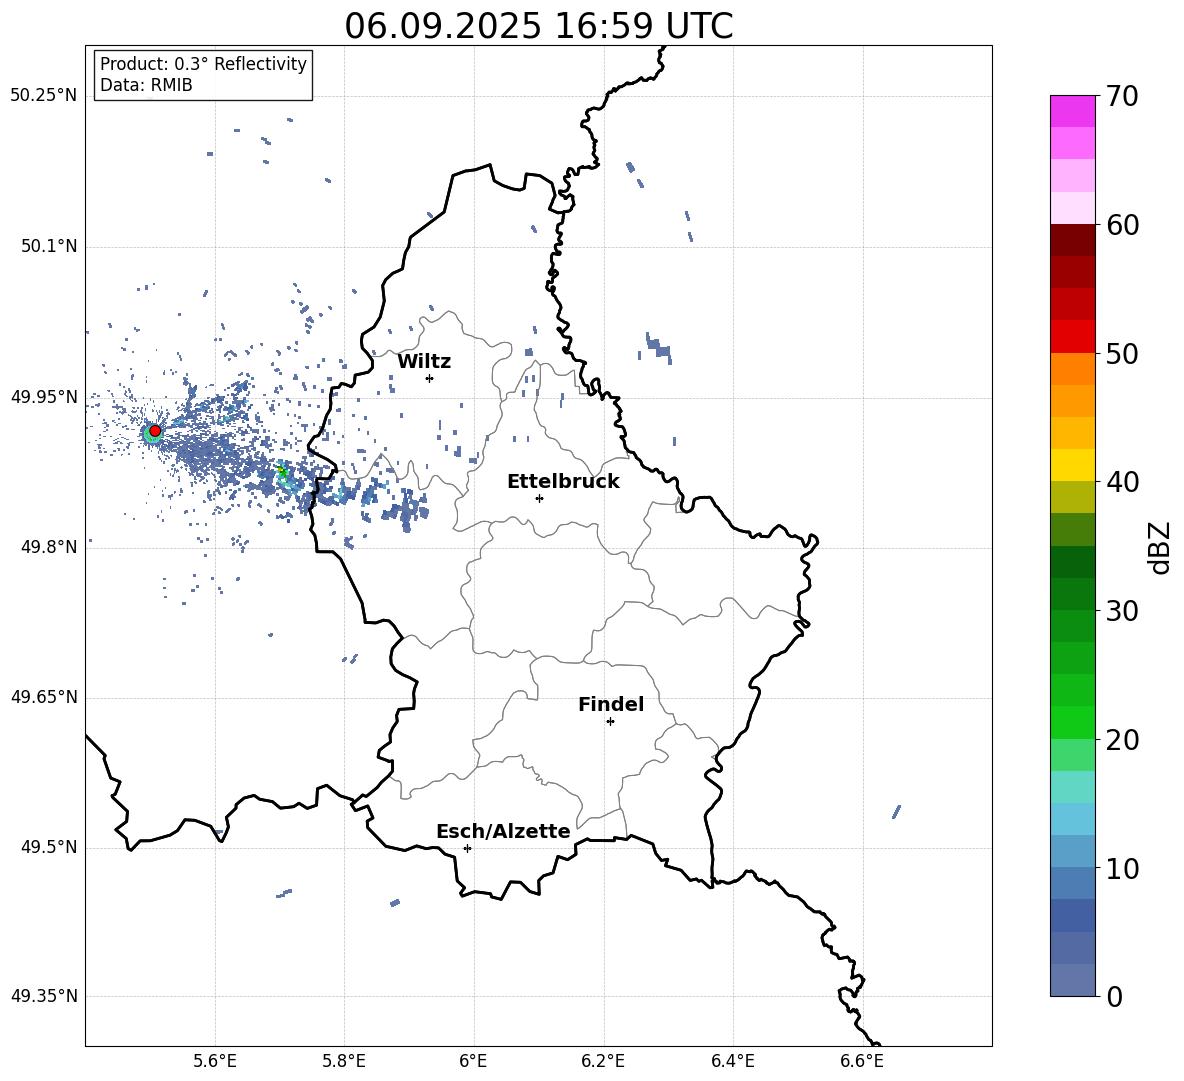
Task: Click the 70 value on colorbar
Action: 1122,96
